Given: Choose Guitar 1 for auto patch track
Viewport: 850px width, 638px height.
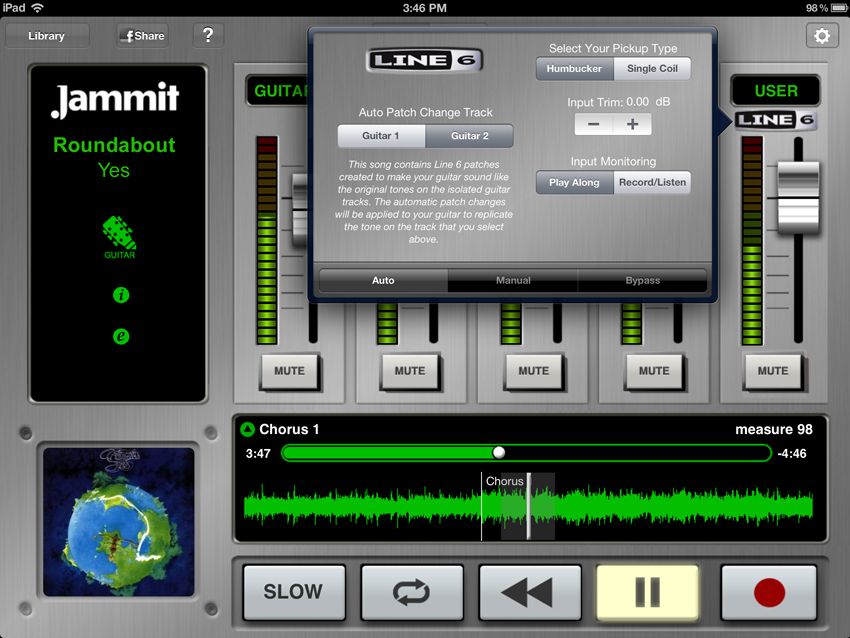Looking at the screenshot, I should pos(381,136).
